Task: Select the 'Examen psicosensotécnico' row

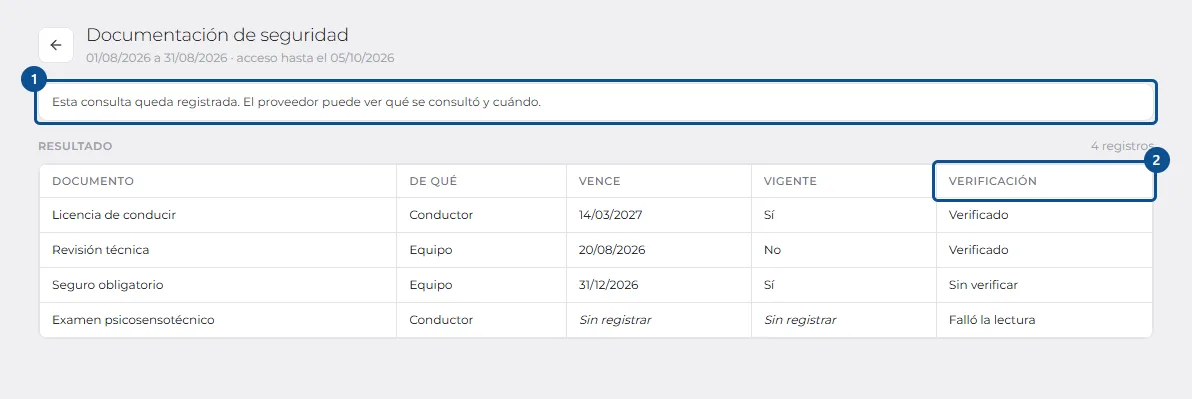Action: pos(596,320)
